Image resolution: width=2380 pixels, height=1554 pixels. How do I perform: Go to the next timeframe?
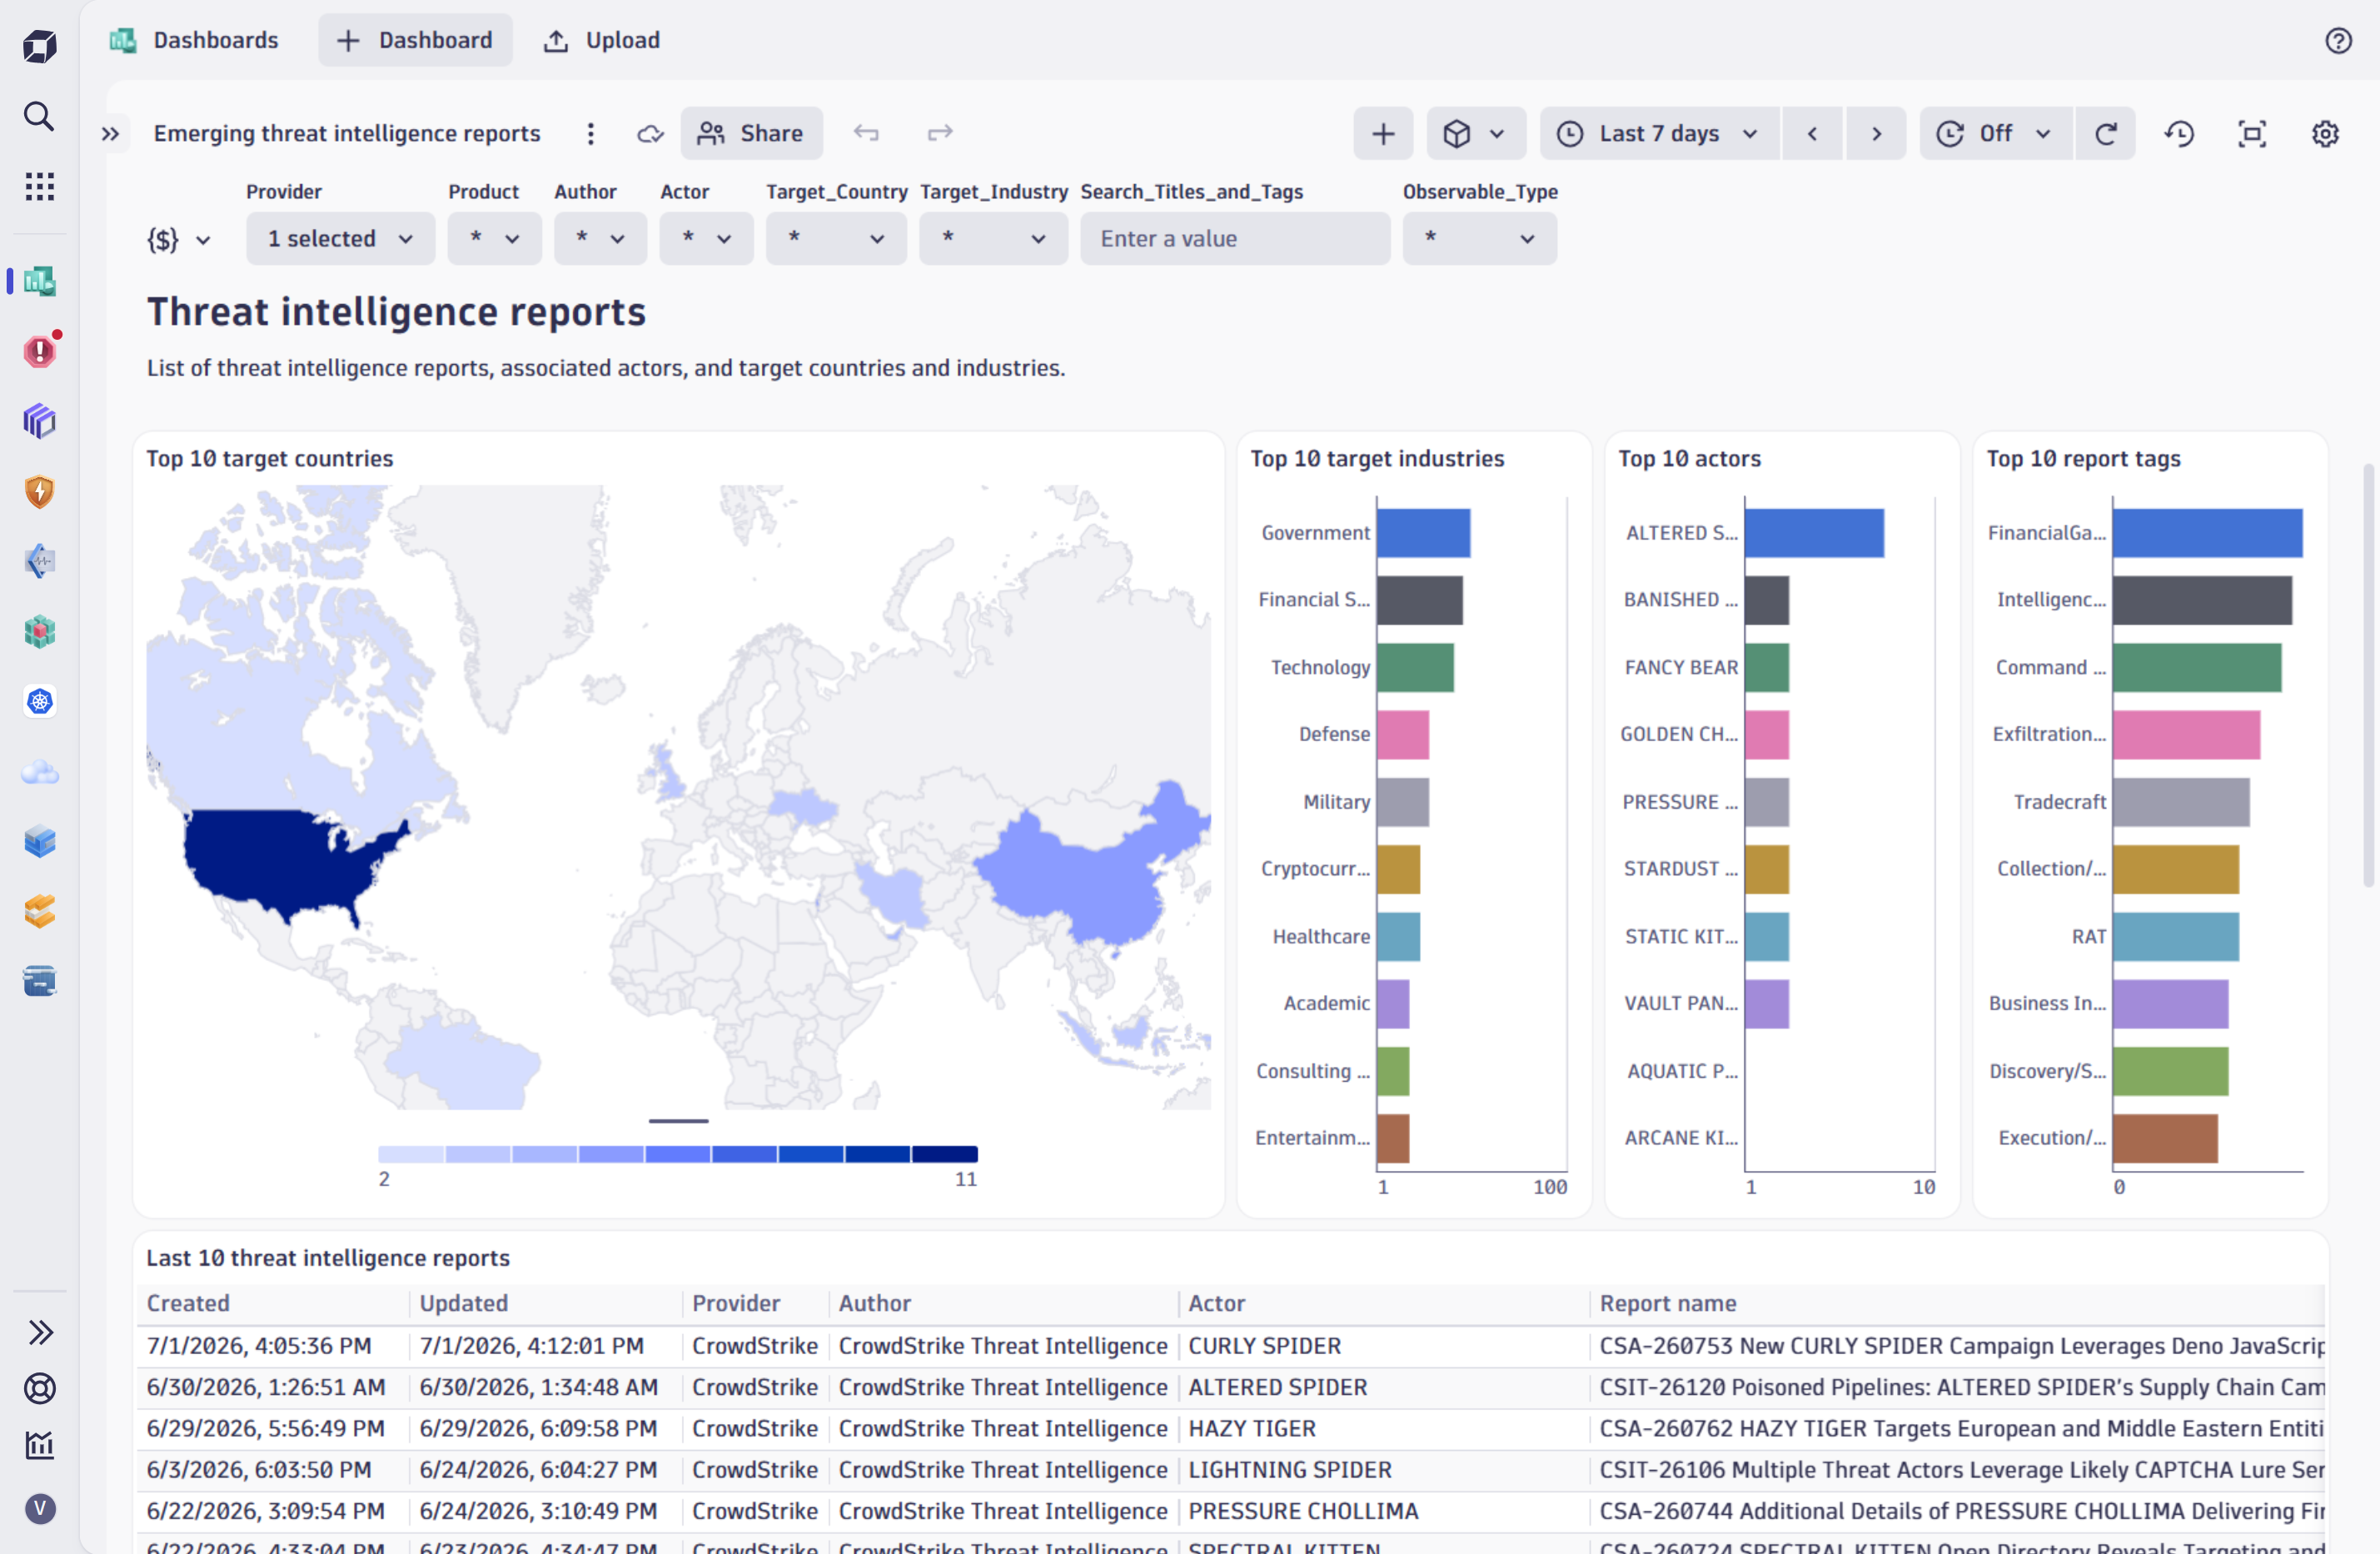pos(1877,133)
